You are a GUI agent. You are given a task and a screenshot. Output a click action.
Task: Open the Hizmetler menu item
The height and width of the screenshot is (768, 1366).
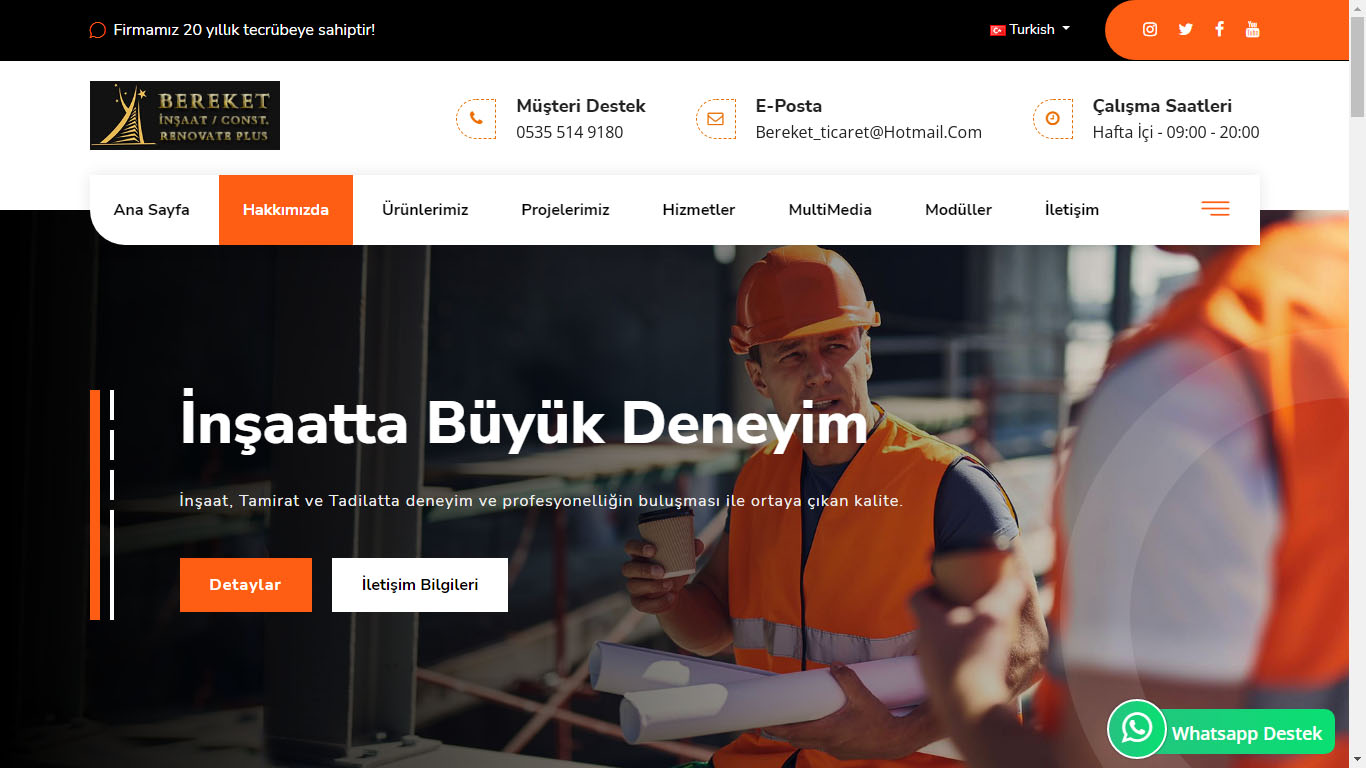tap(699, 210)
